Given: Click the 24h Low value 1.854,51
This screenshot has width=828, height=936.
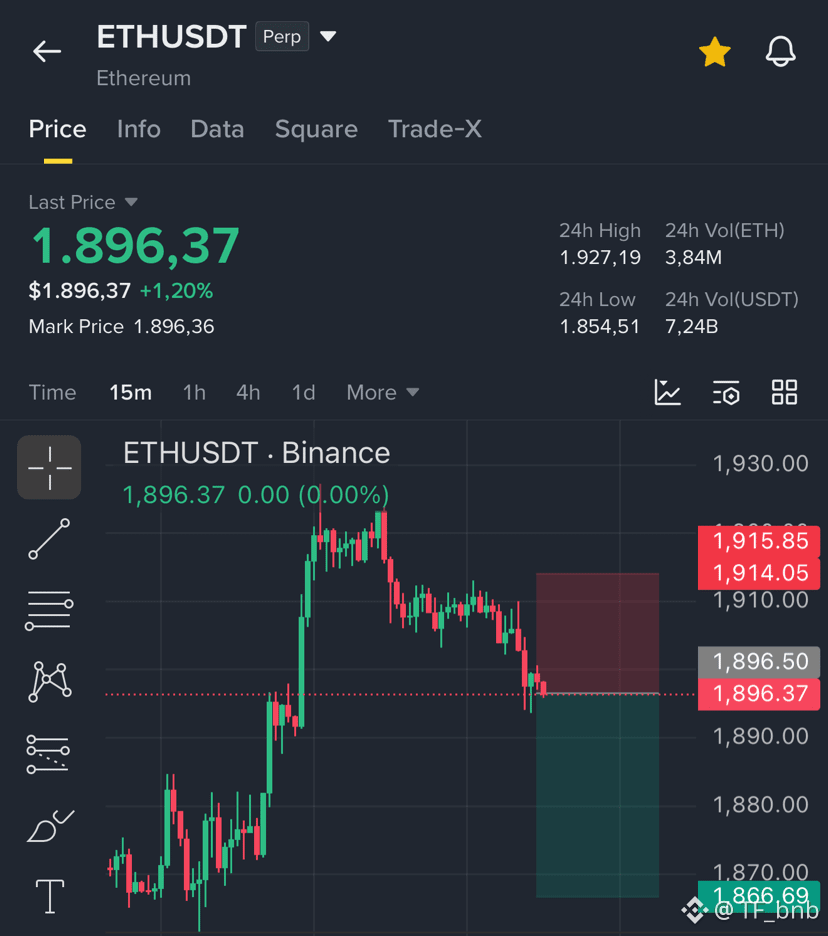Looking at the screenshot, I should [599, 327].
